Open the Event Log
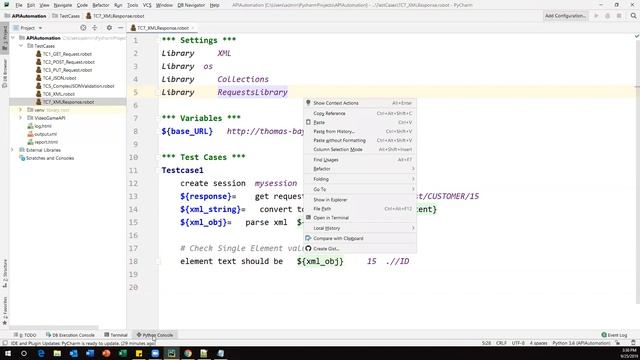 click(614, 335)
